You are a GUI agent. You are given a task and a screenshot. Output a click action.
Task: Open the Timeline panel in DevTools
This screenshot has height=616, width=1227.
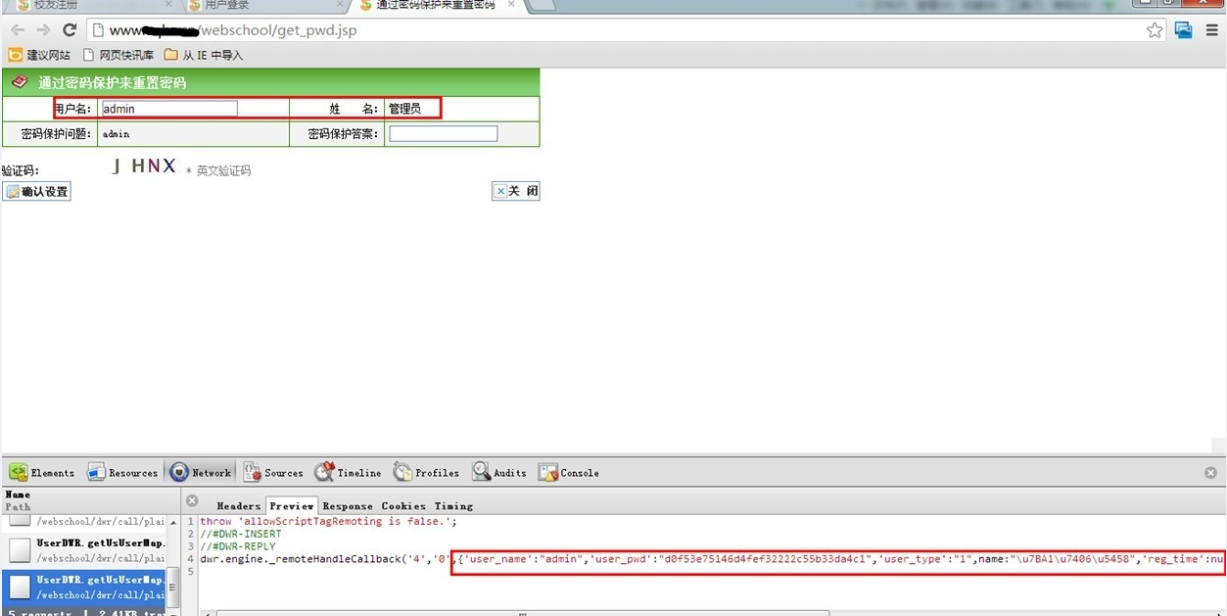[x=347, y=472]
